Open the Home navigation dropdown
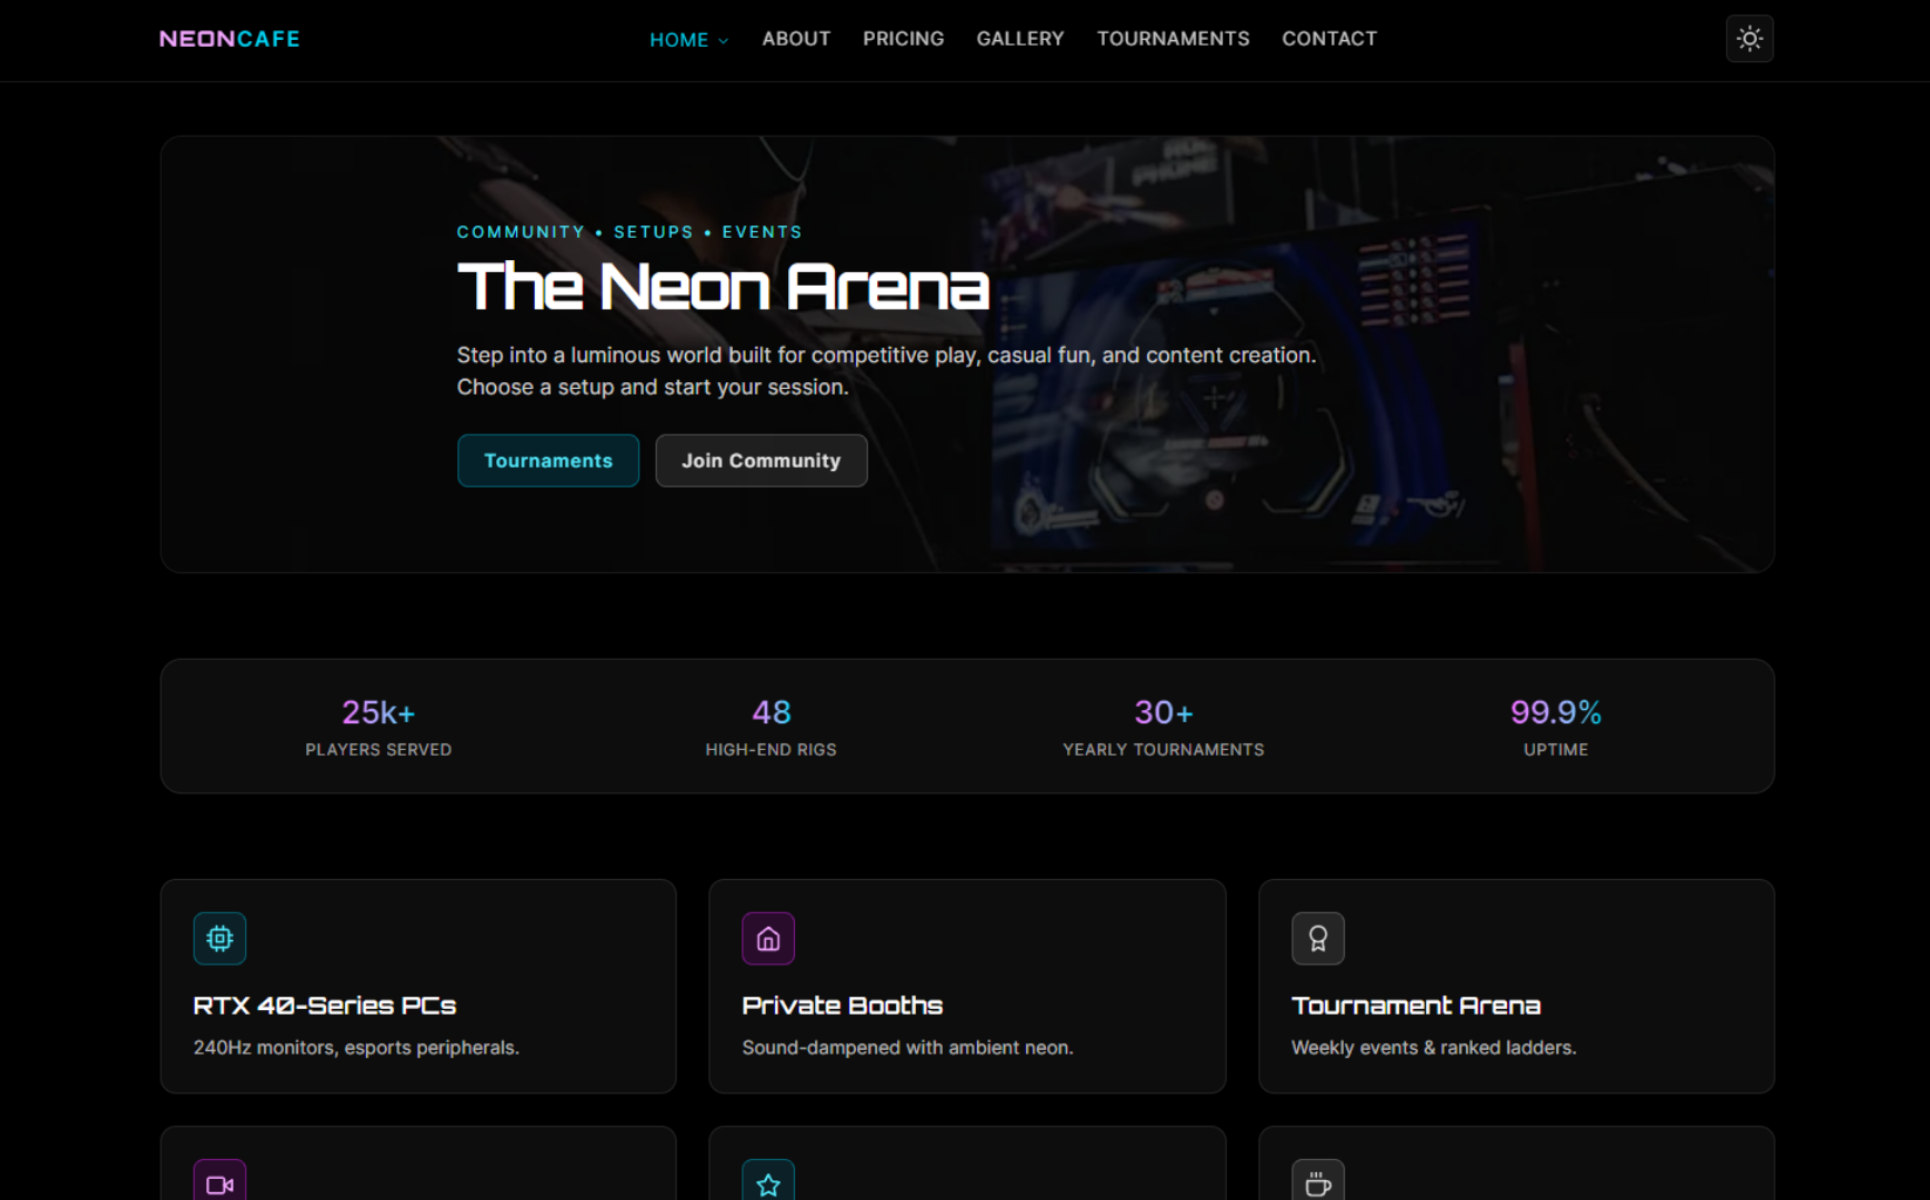Viewport: 1930px width, 1200px height. click(x=689, y=39)
